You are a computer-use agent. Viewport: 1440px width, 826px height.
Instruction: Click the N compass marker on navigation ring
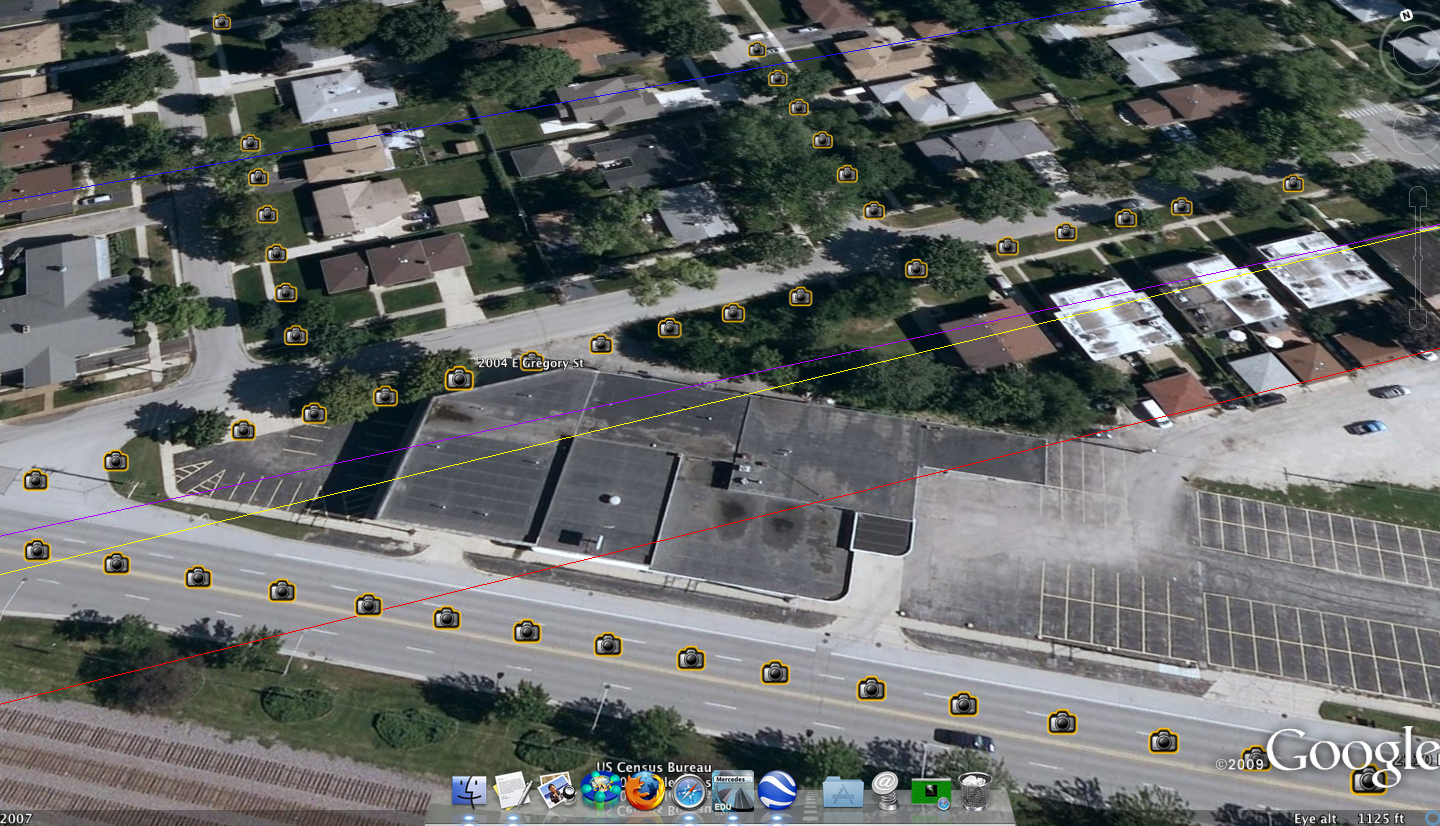1406,16
